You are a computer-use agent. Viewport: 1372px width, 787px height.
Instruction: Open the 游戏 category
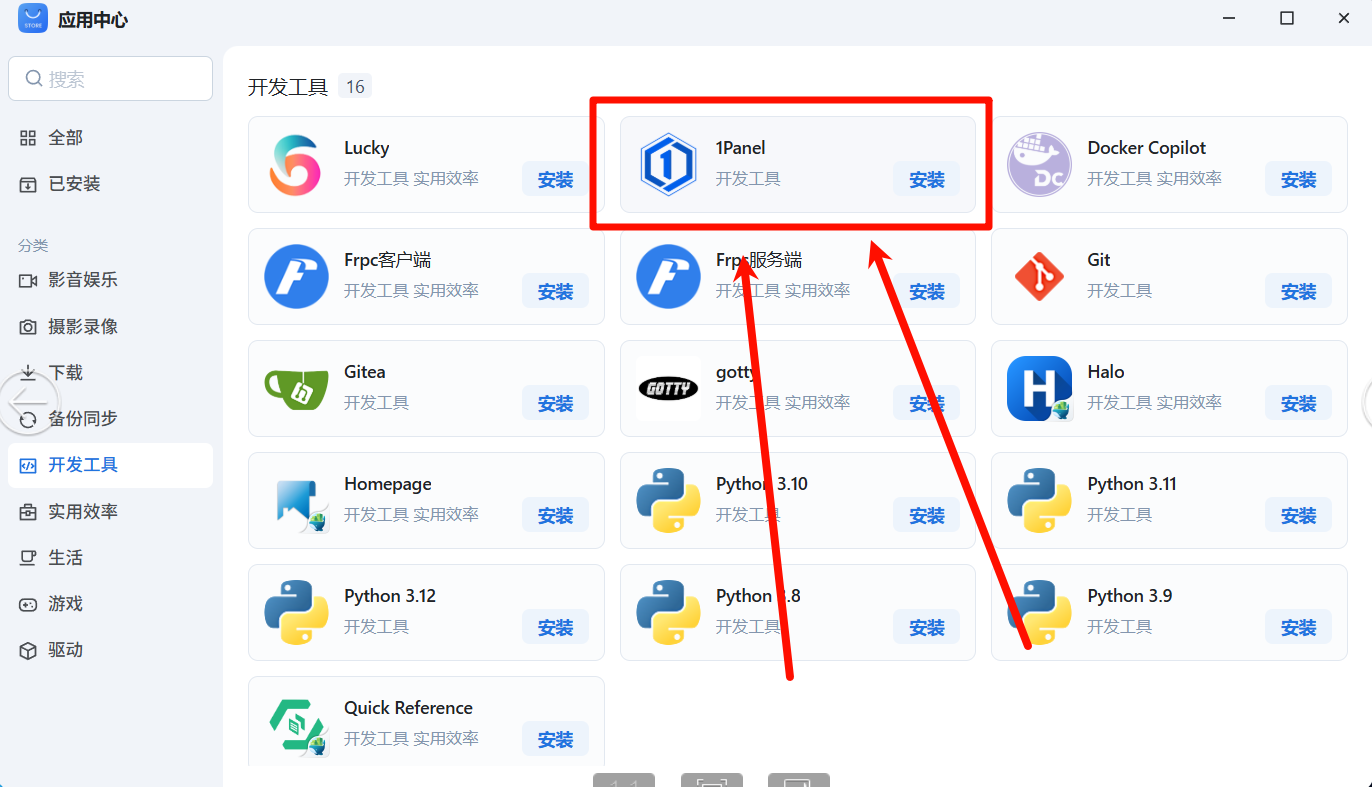tap(110, 604)
